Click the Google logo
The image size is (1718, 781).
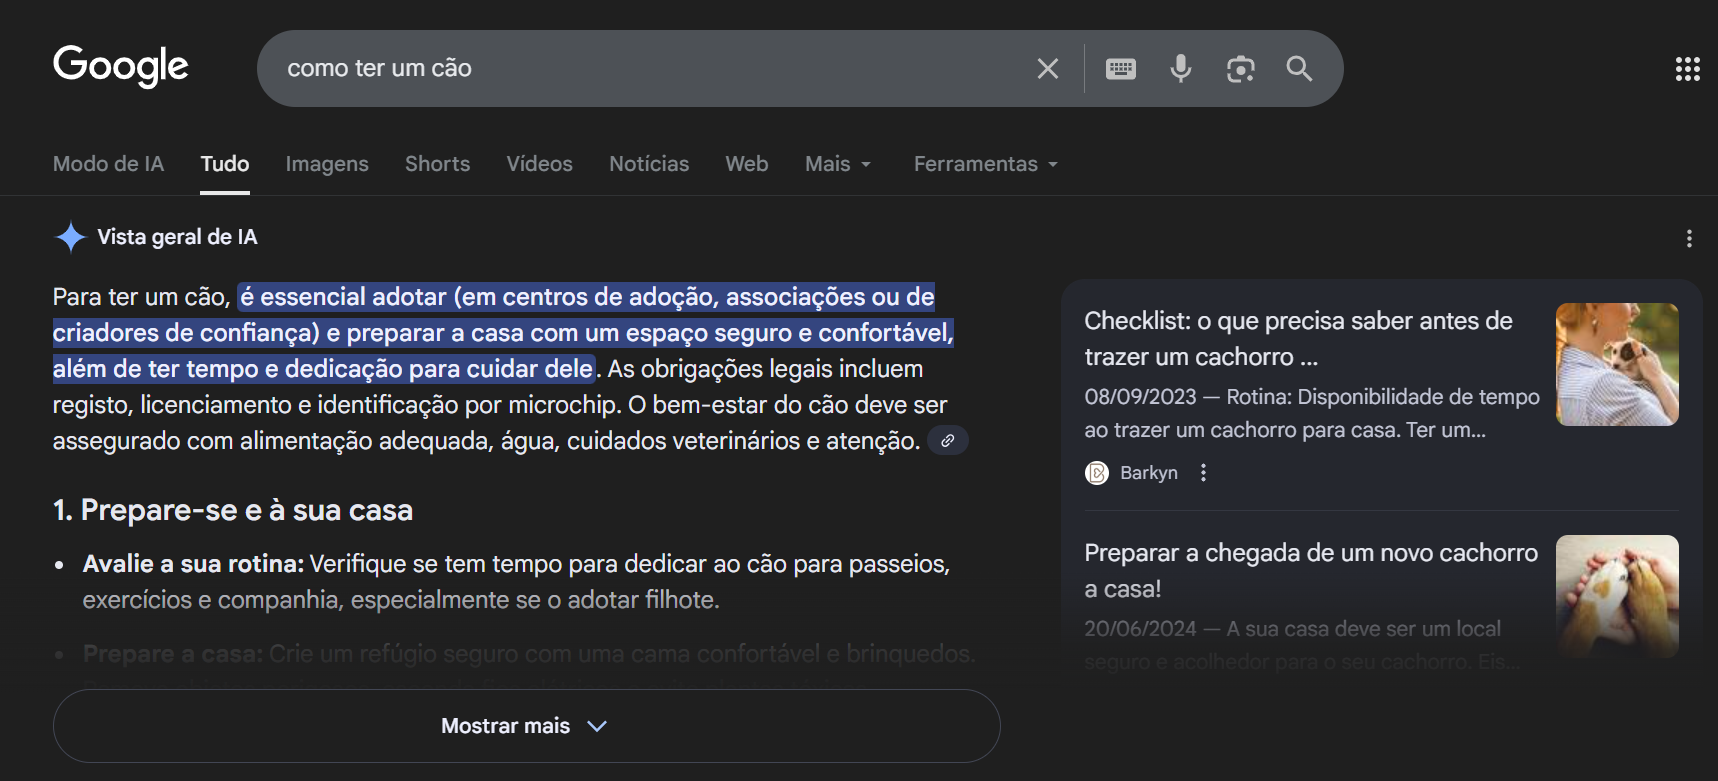point(120,66)
